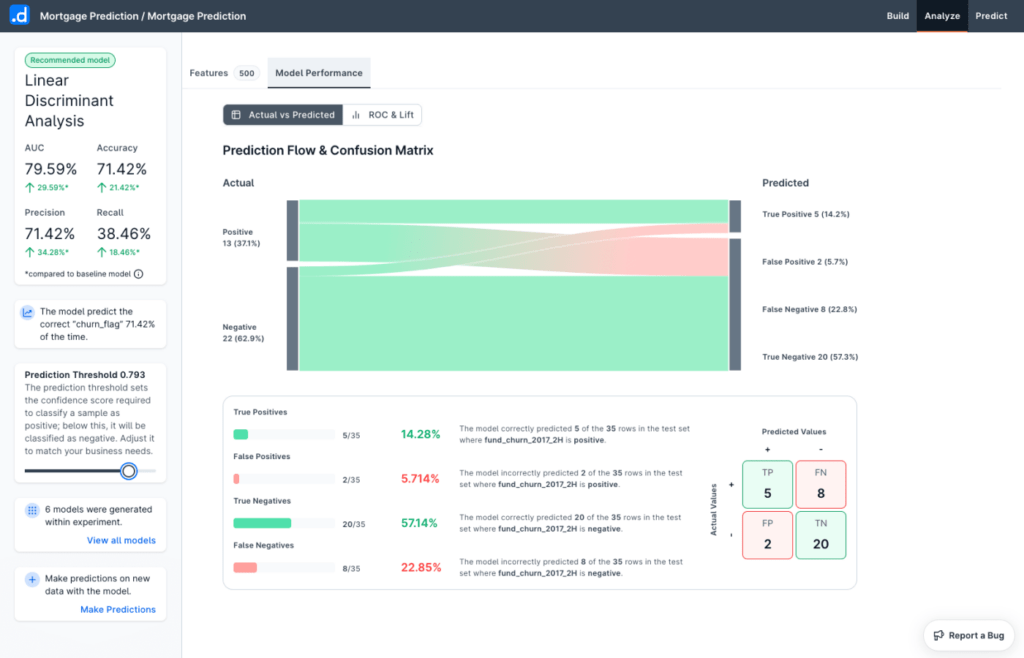Click the table icon inside Actual vs Predicted

pos(235,114)
